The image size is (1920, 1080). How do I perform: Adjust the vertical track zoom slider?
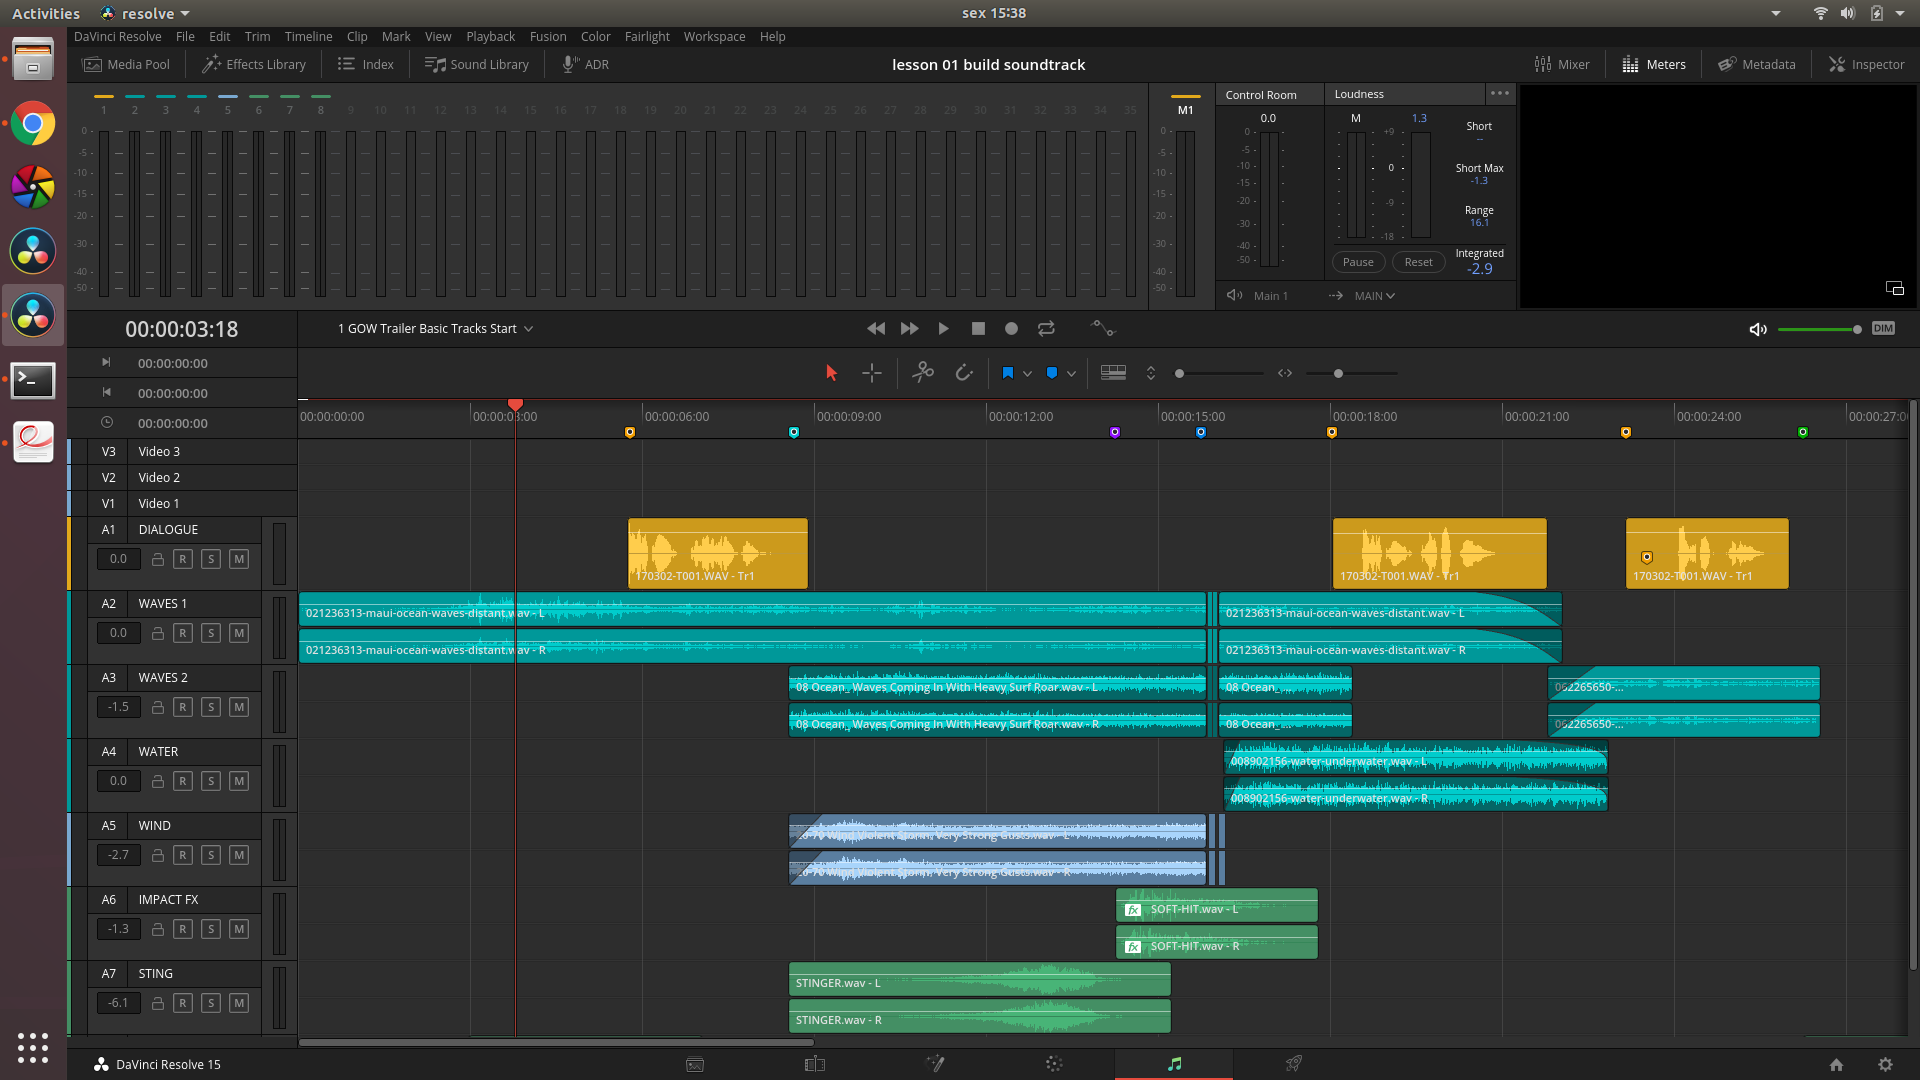tap(1220, 373)
